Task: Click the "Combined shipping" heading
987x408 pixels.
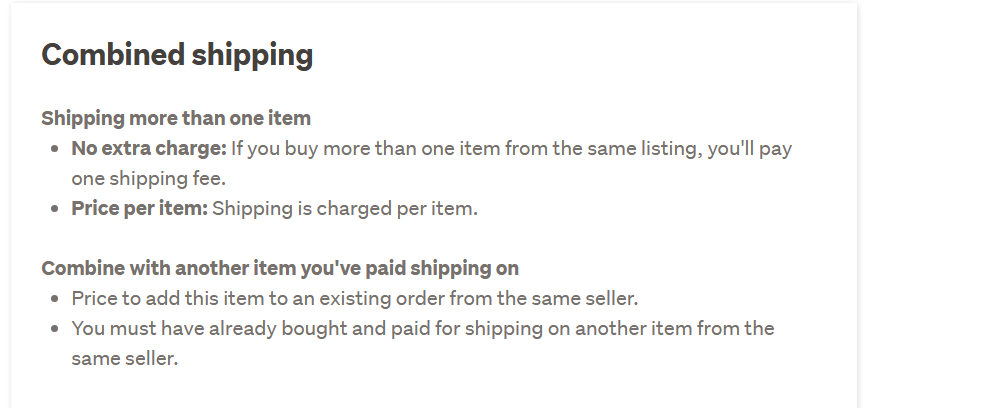Action: (177, 55)
